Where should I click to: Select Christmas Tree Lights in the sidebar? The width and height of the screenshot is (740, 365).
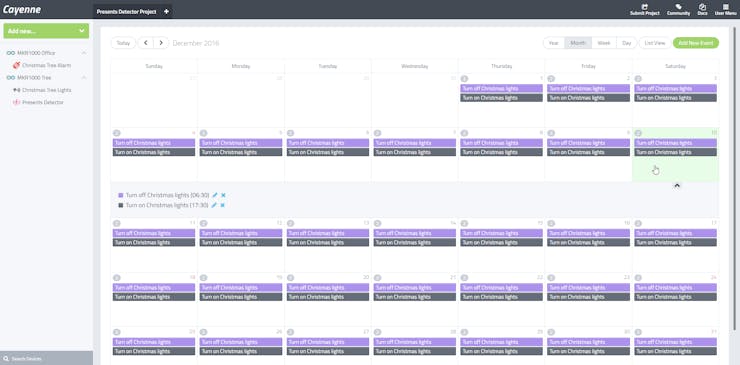(x=47, y=90)
